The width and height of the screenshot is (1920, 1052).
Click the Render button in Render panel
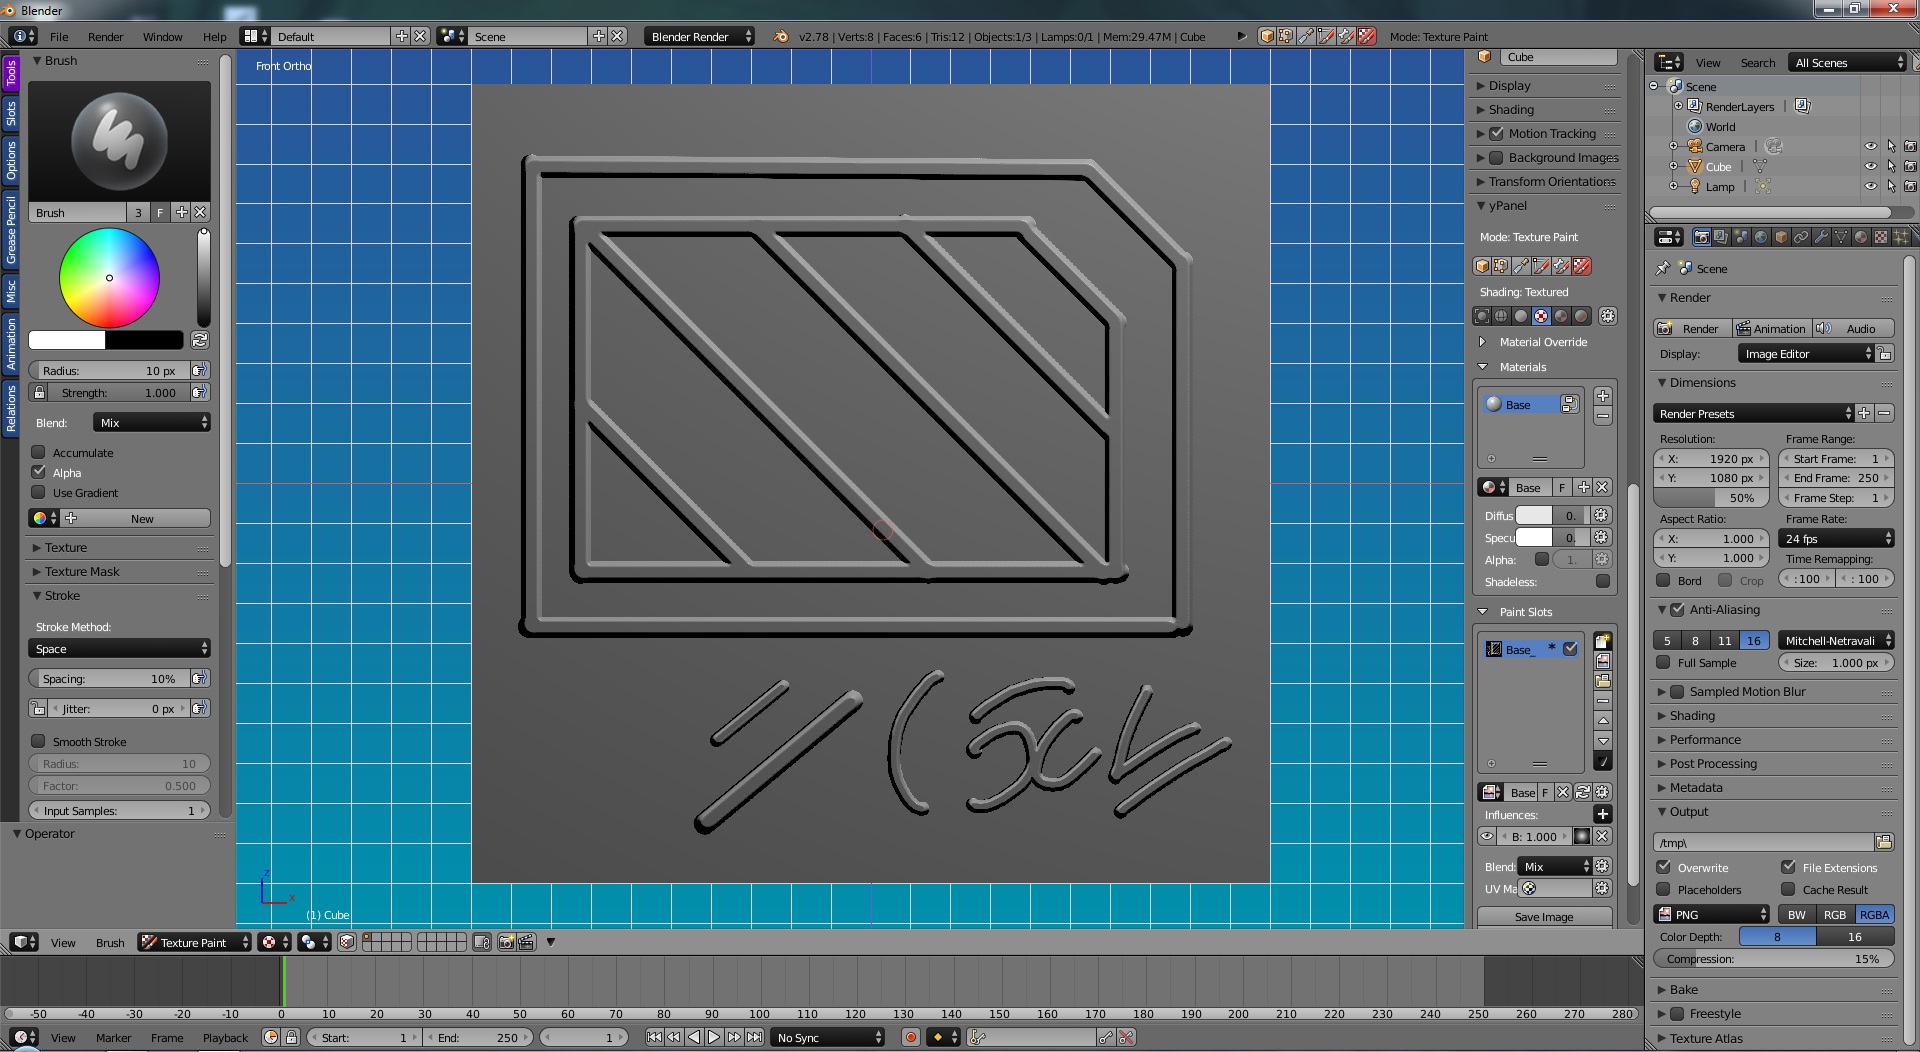[1692, 328]
